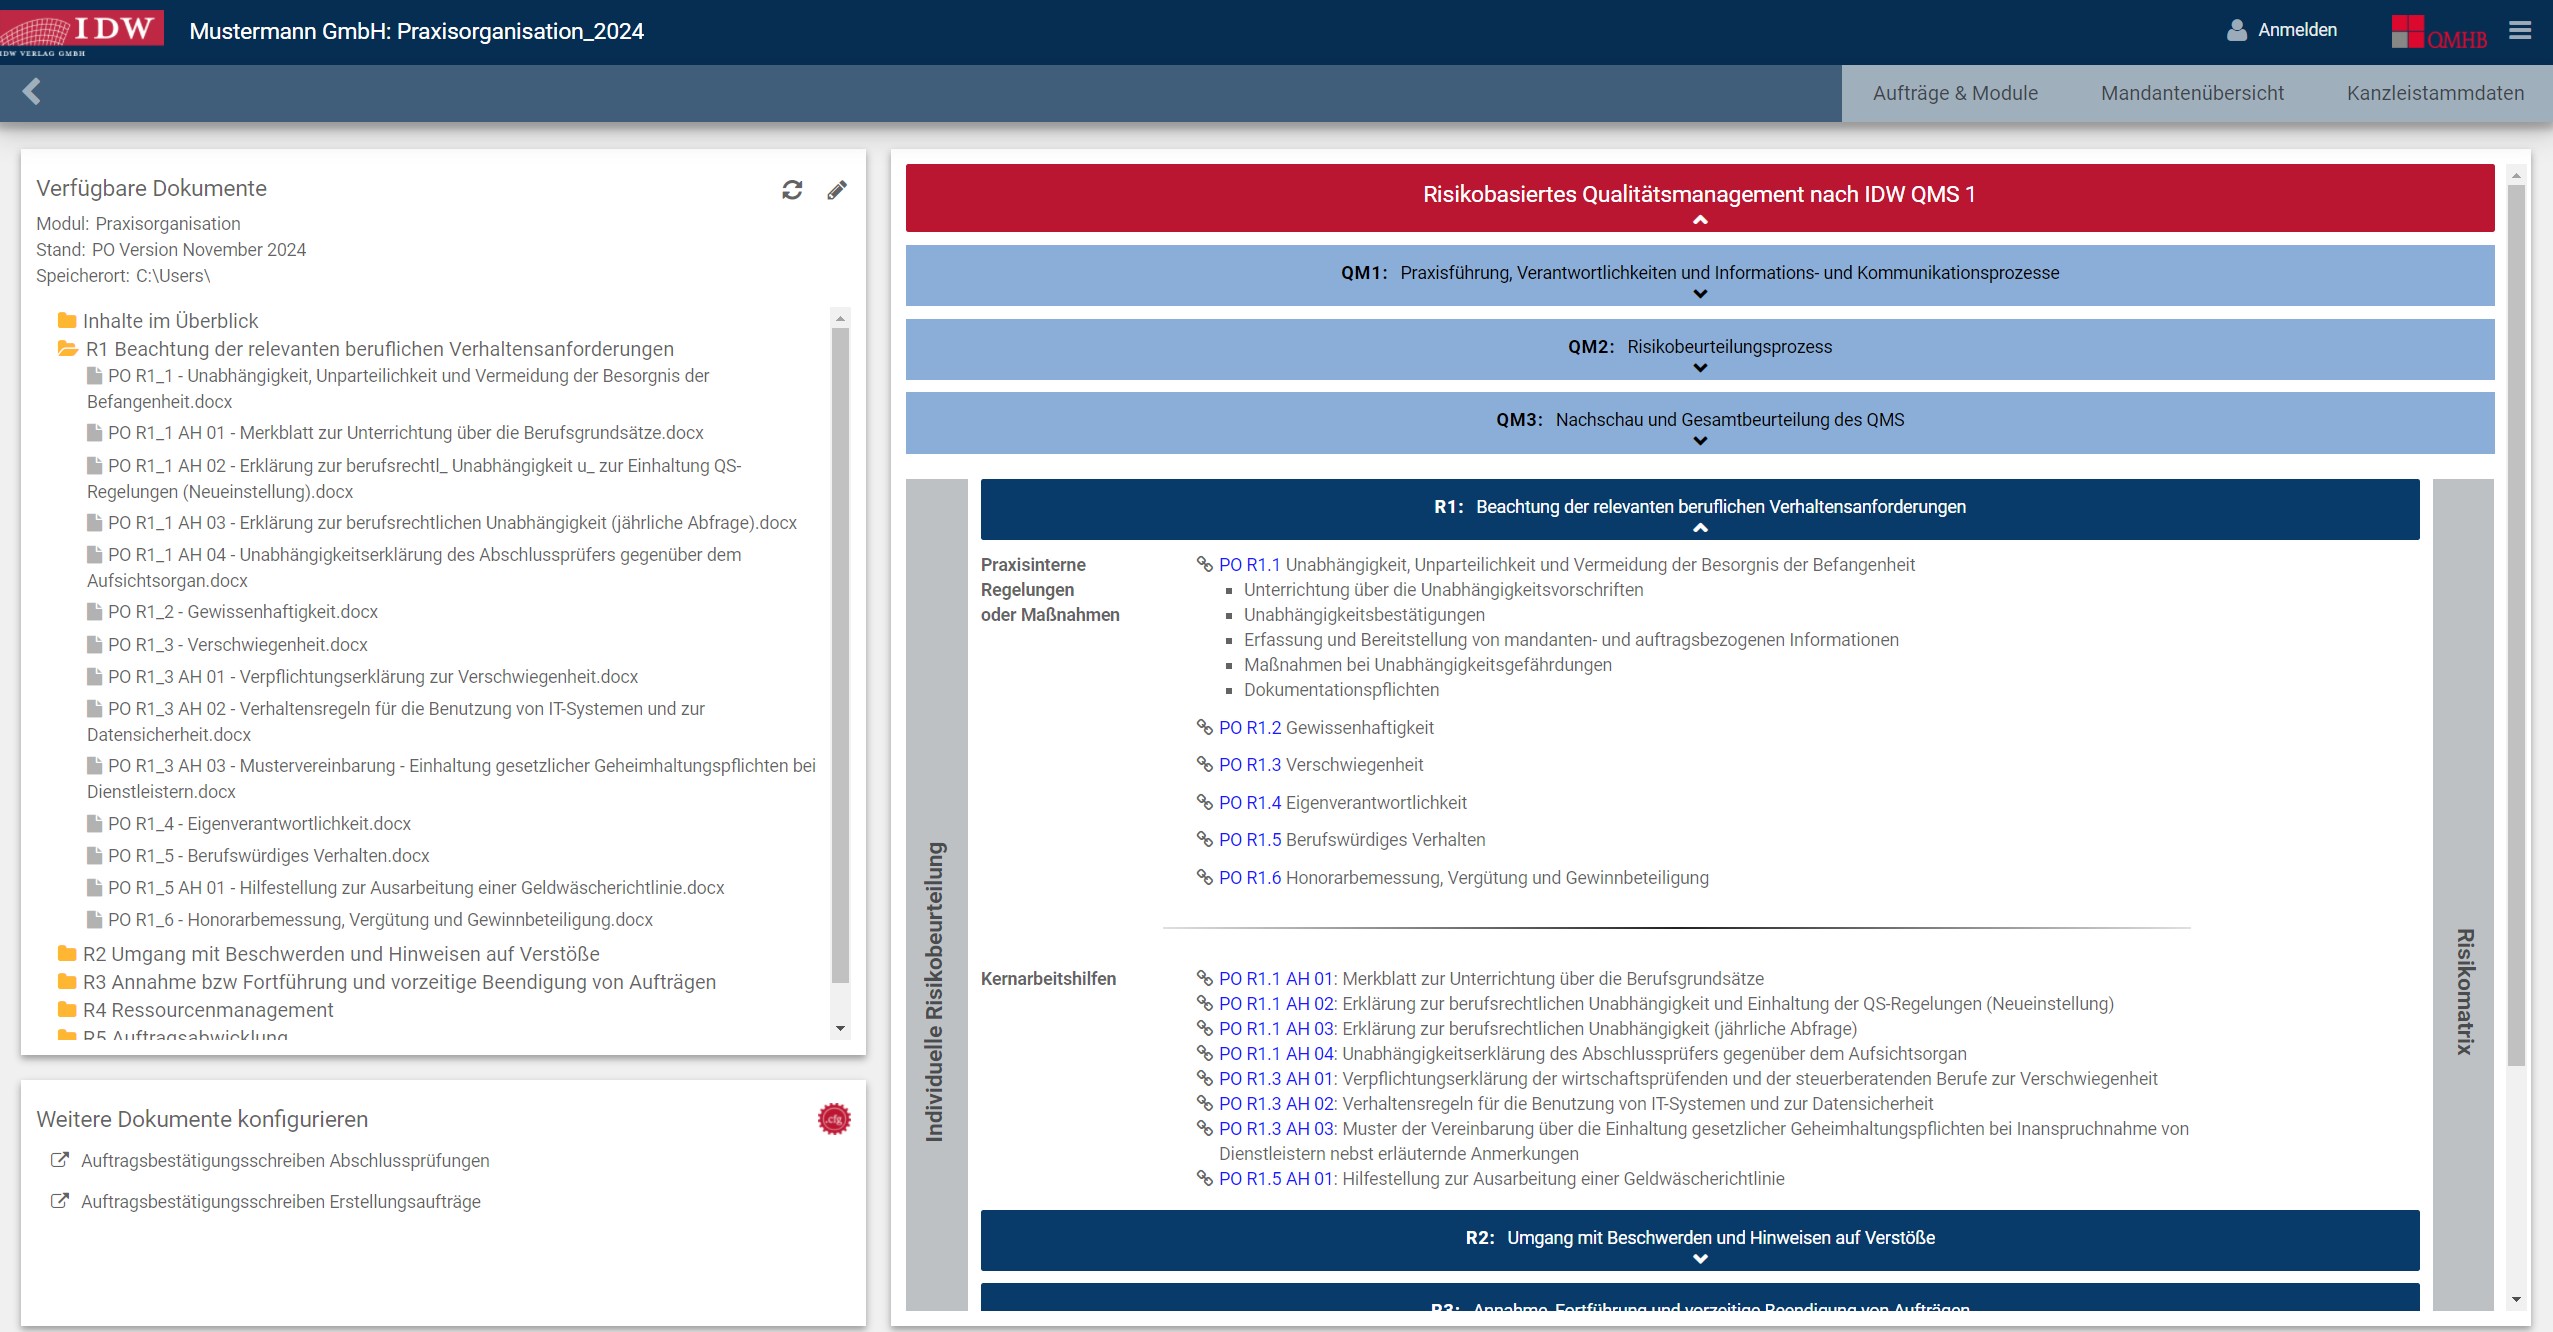Click the red configuration gear icon
The image size is (2553, 1332).
(834, 1119)
